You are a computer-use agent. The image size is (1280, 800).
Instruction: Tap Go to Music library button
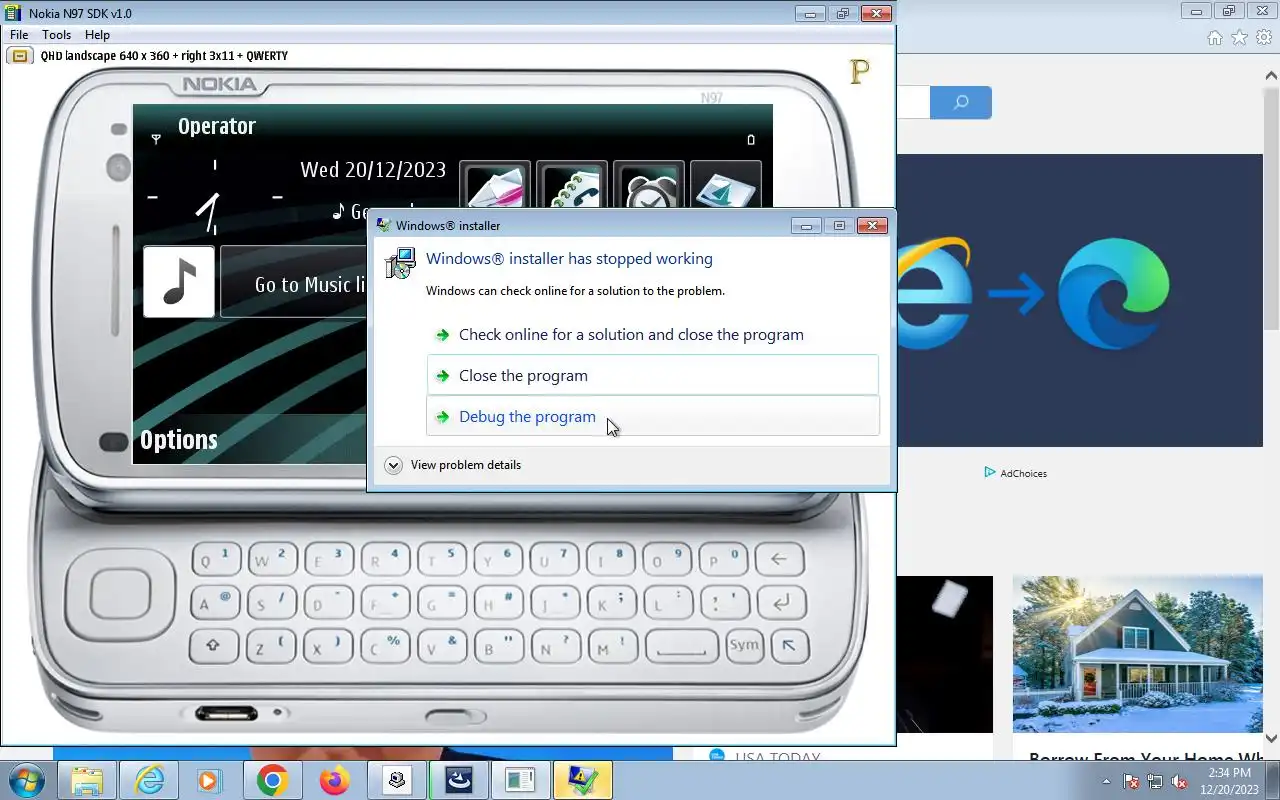(x=294, y=284)
